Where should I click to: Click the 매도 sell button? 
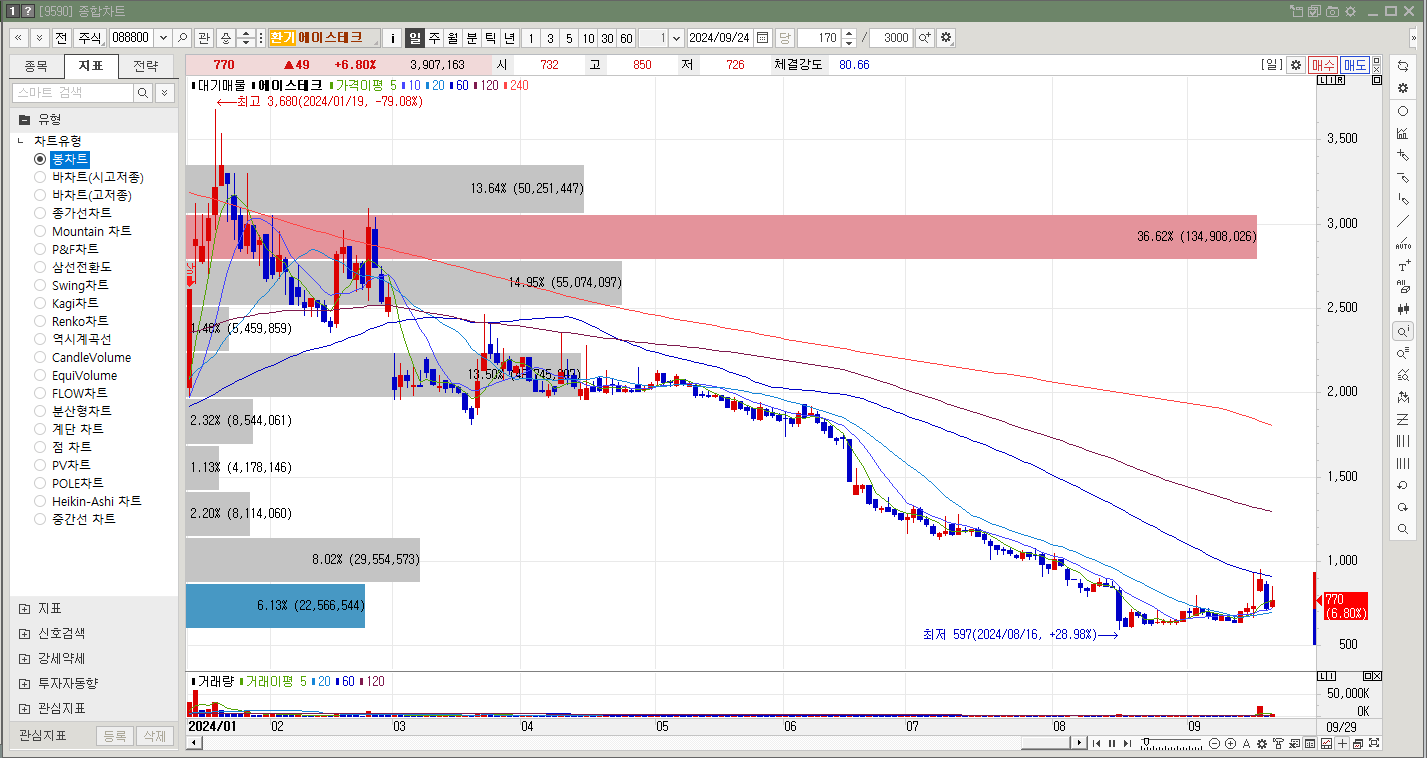(x=1355, y=64)
